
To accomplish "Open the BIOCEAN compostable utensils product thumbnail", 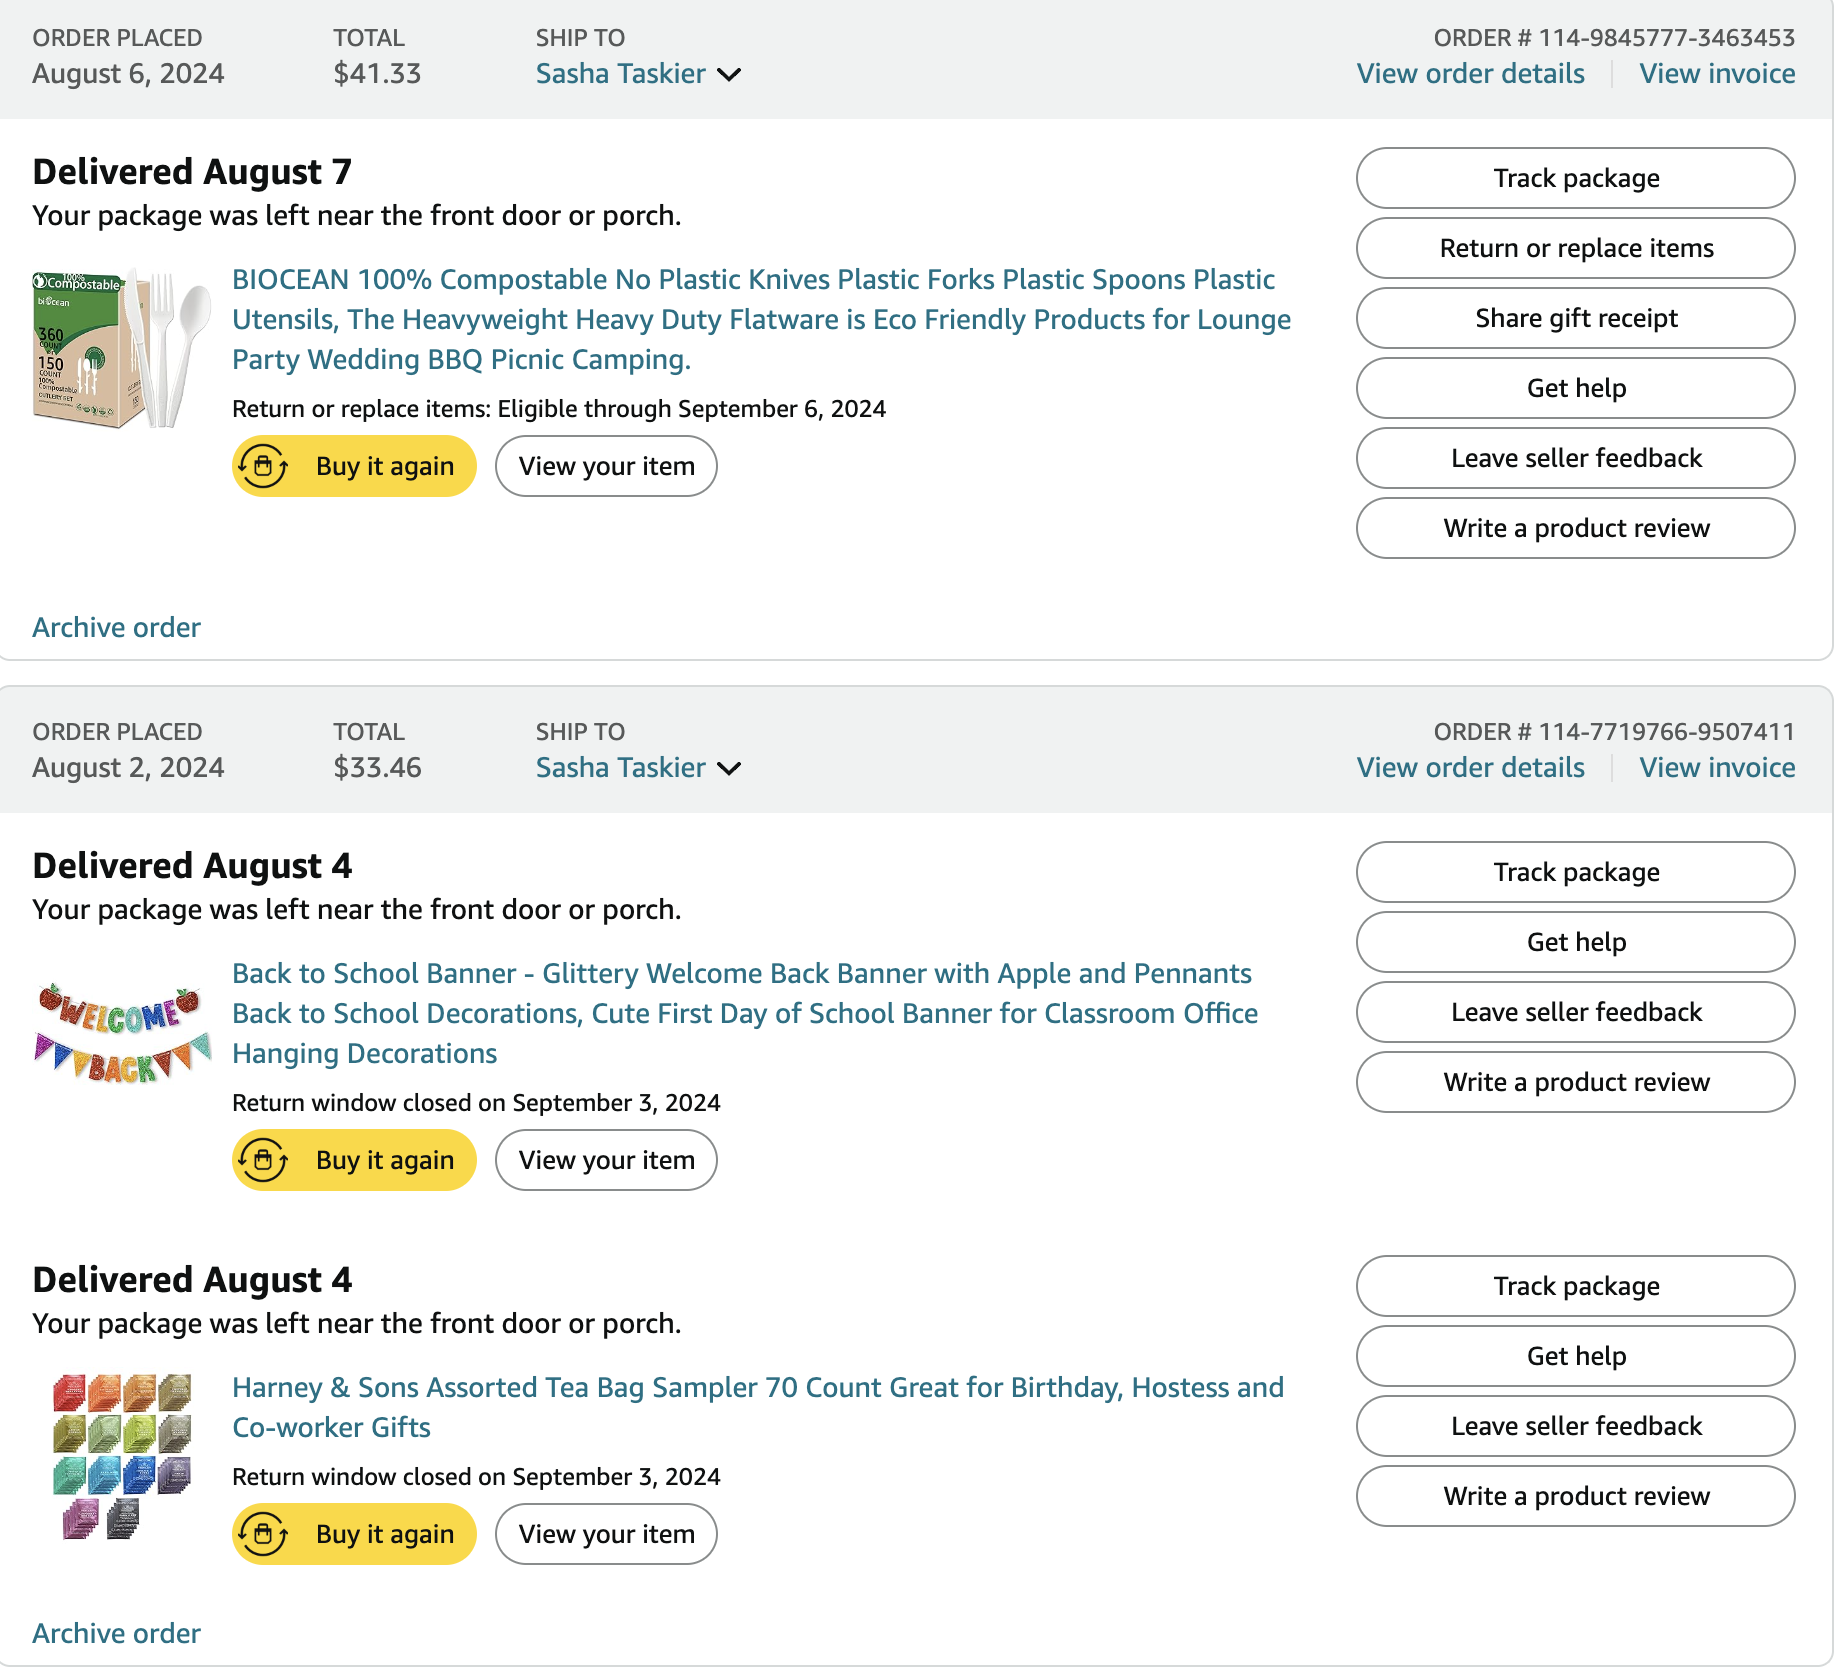I will click(x=121, y=348).
